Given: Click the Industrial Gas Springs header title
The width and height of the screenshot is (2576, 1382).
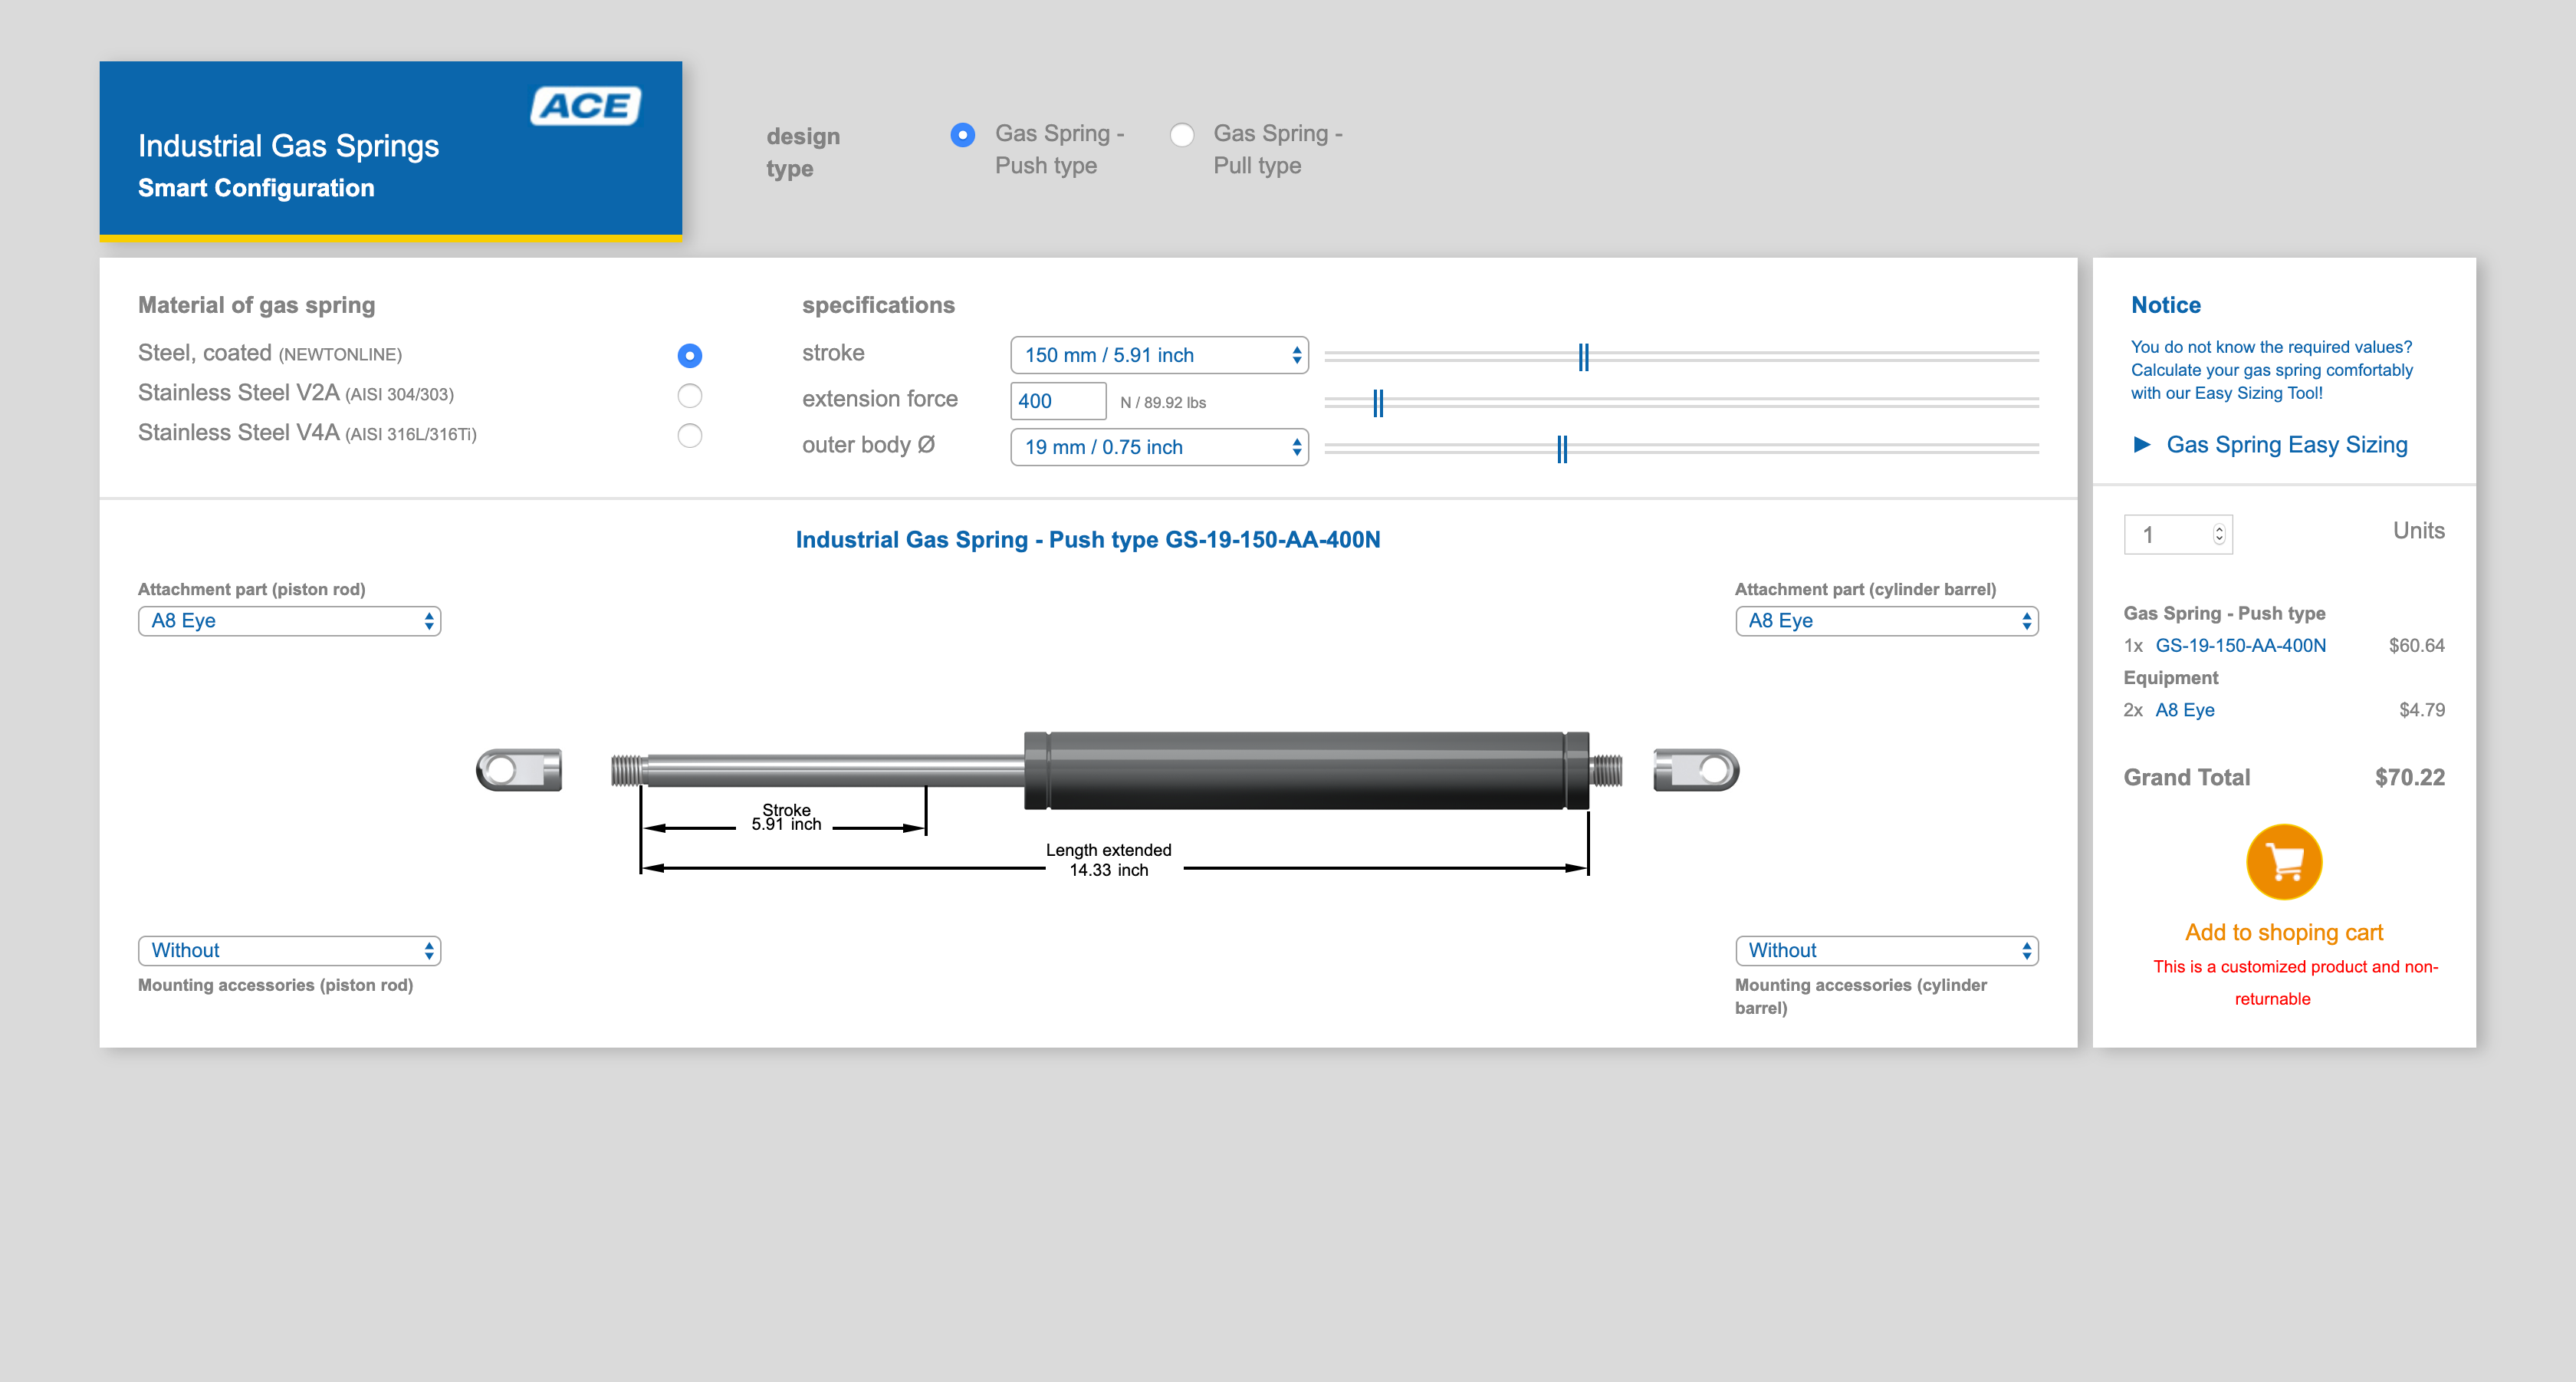Looking at the screenshot, I should (288, 146).
